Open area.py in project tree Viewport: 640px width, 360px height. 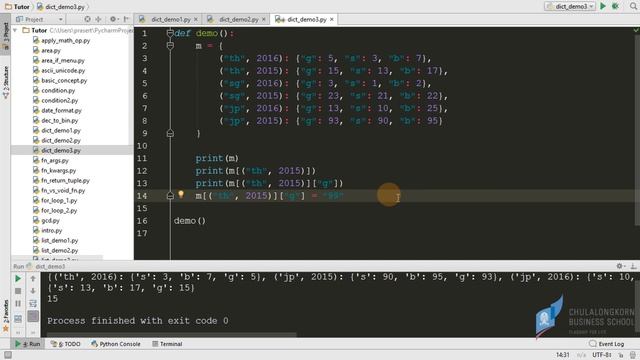[51, 51]
